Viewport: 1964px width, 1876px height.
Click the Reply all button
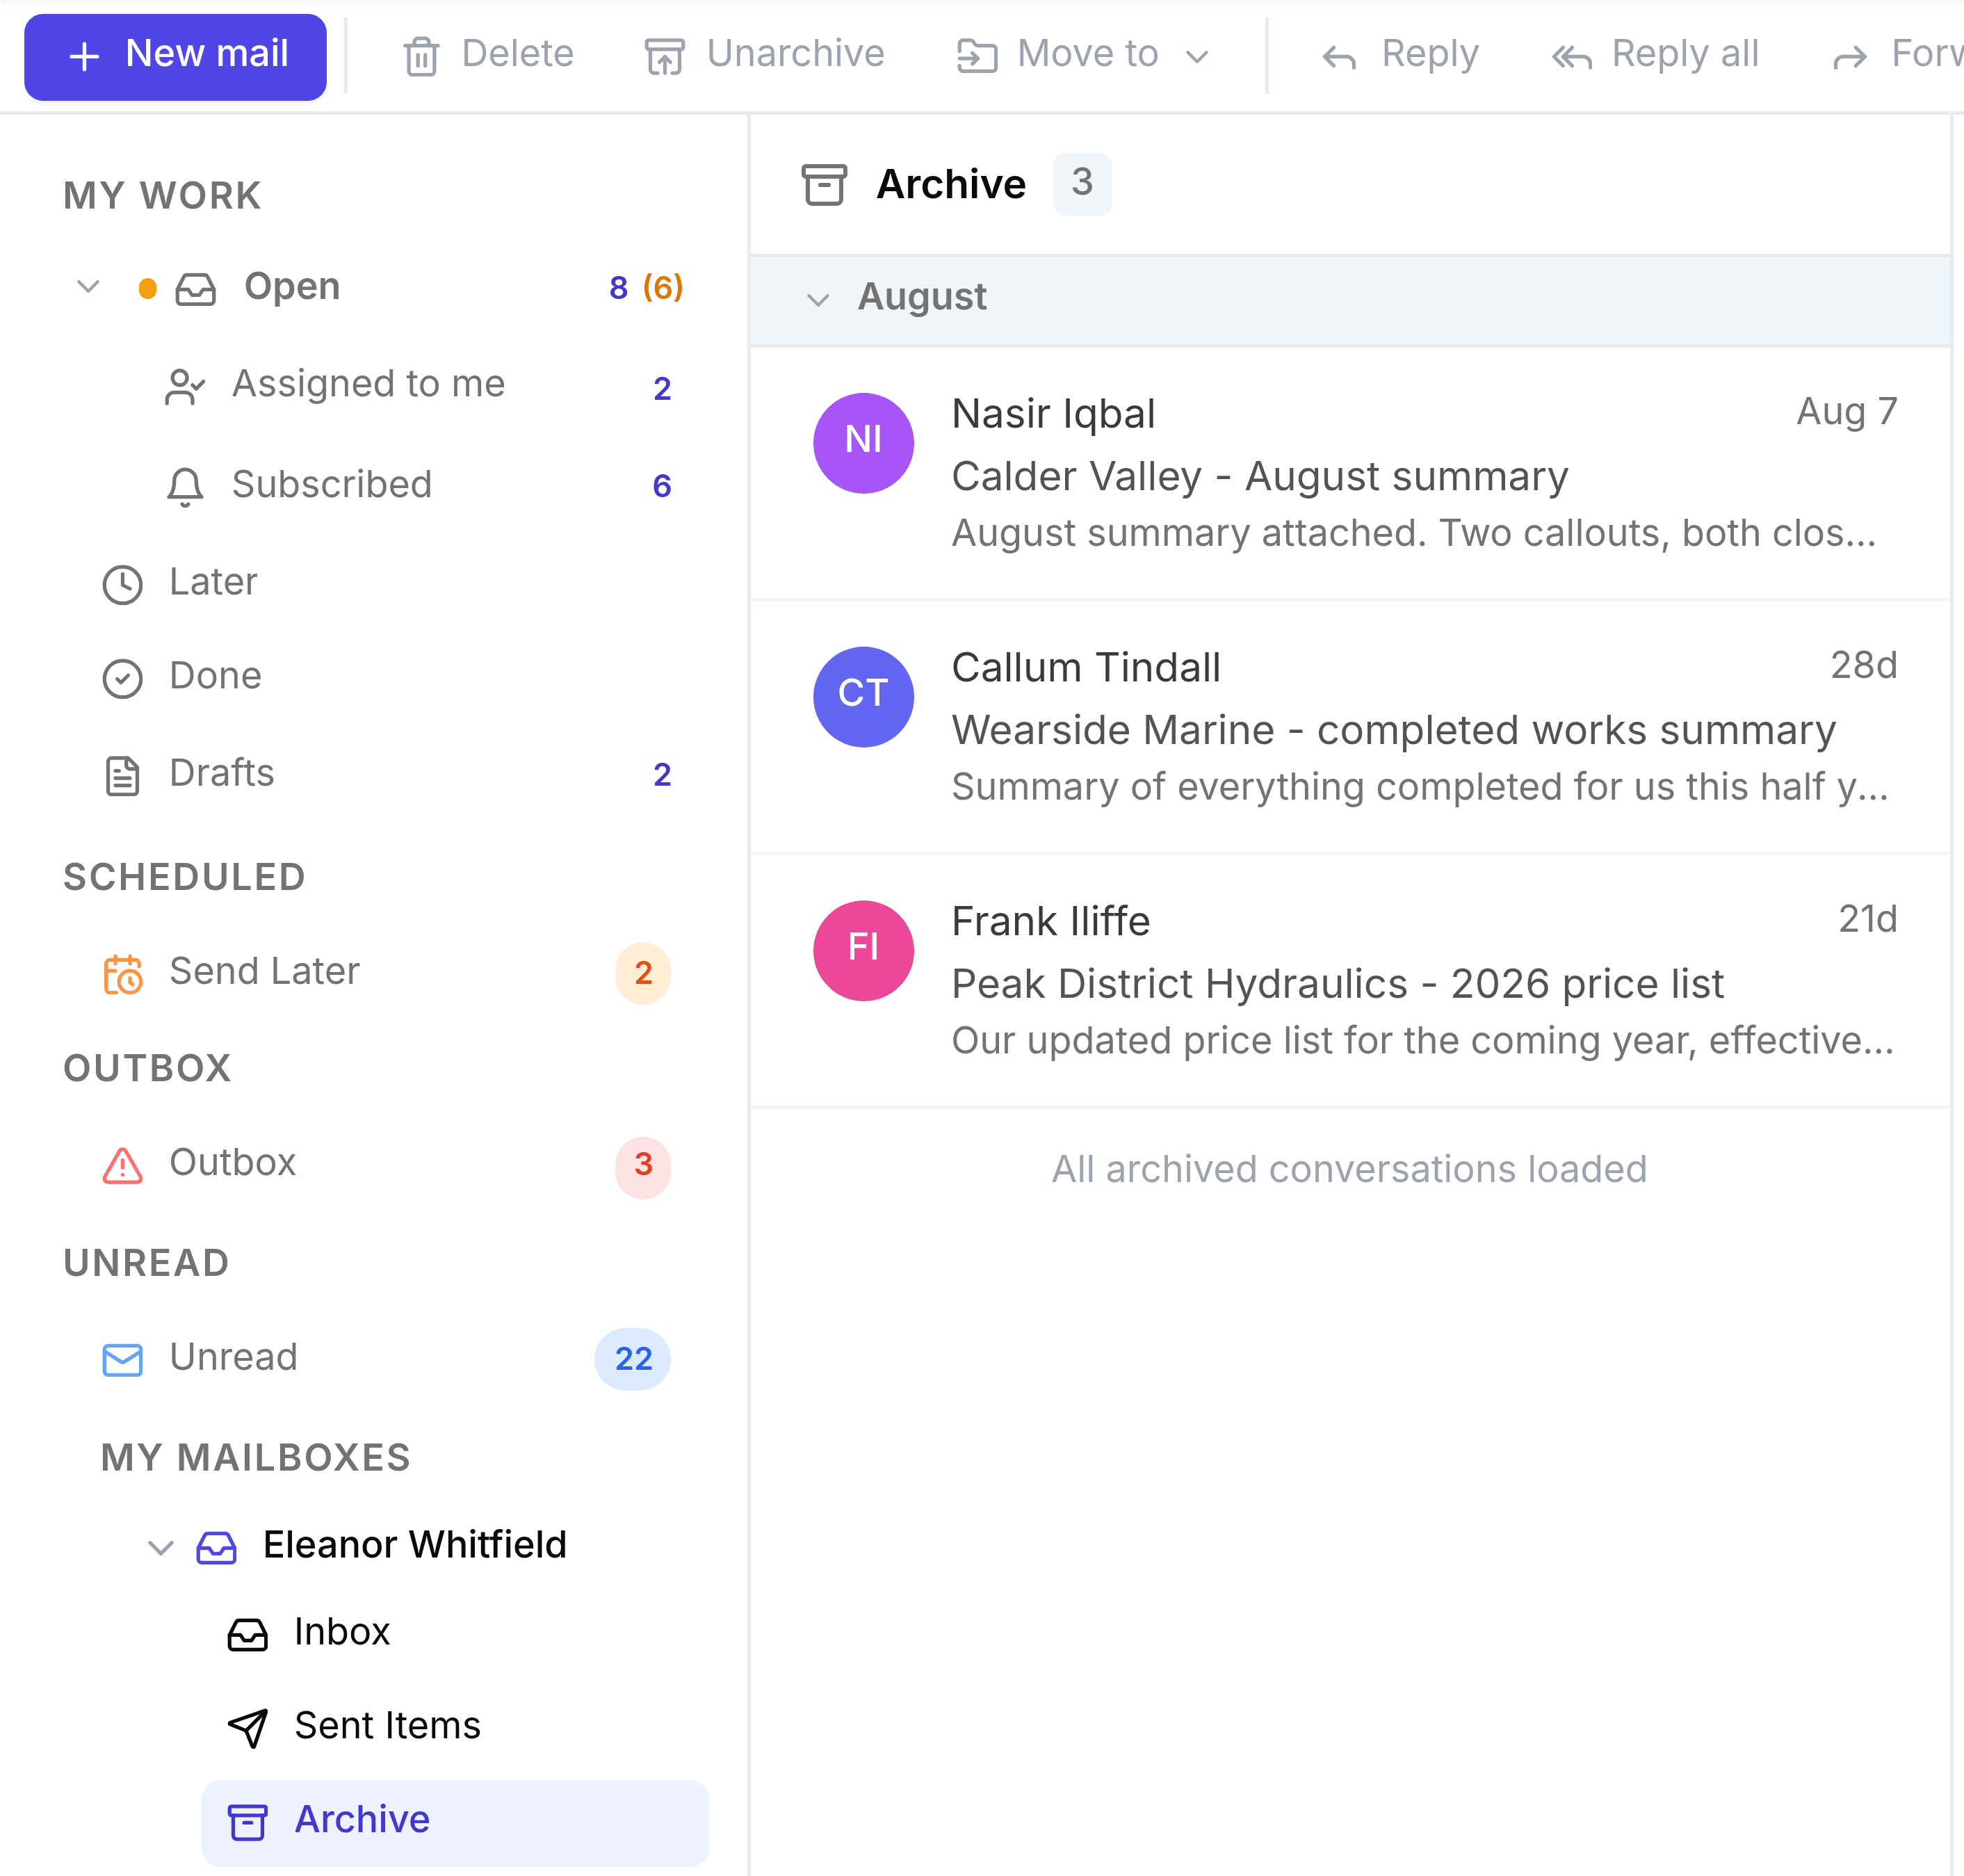(x=1655, y=55)
